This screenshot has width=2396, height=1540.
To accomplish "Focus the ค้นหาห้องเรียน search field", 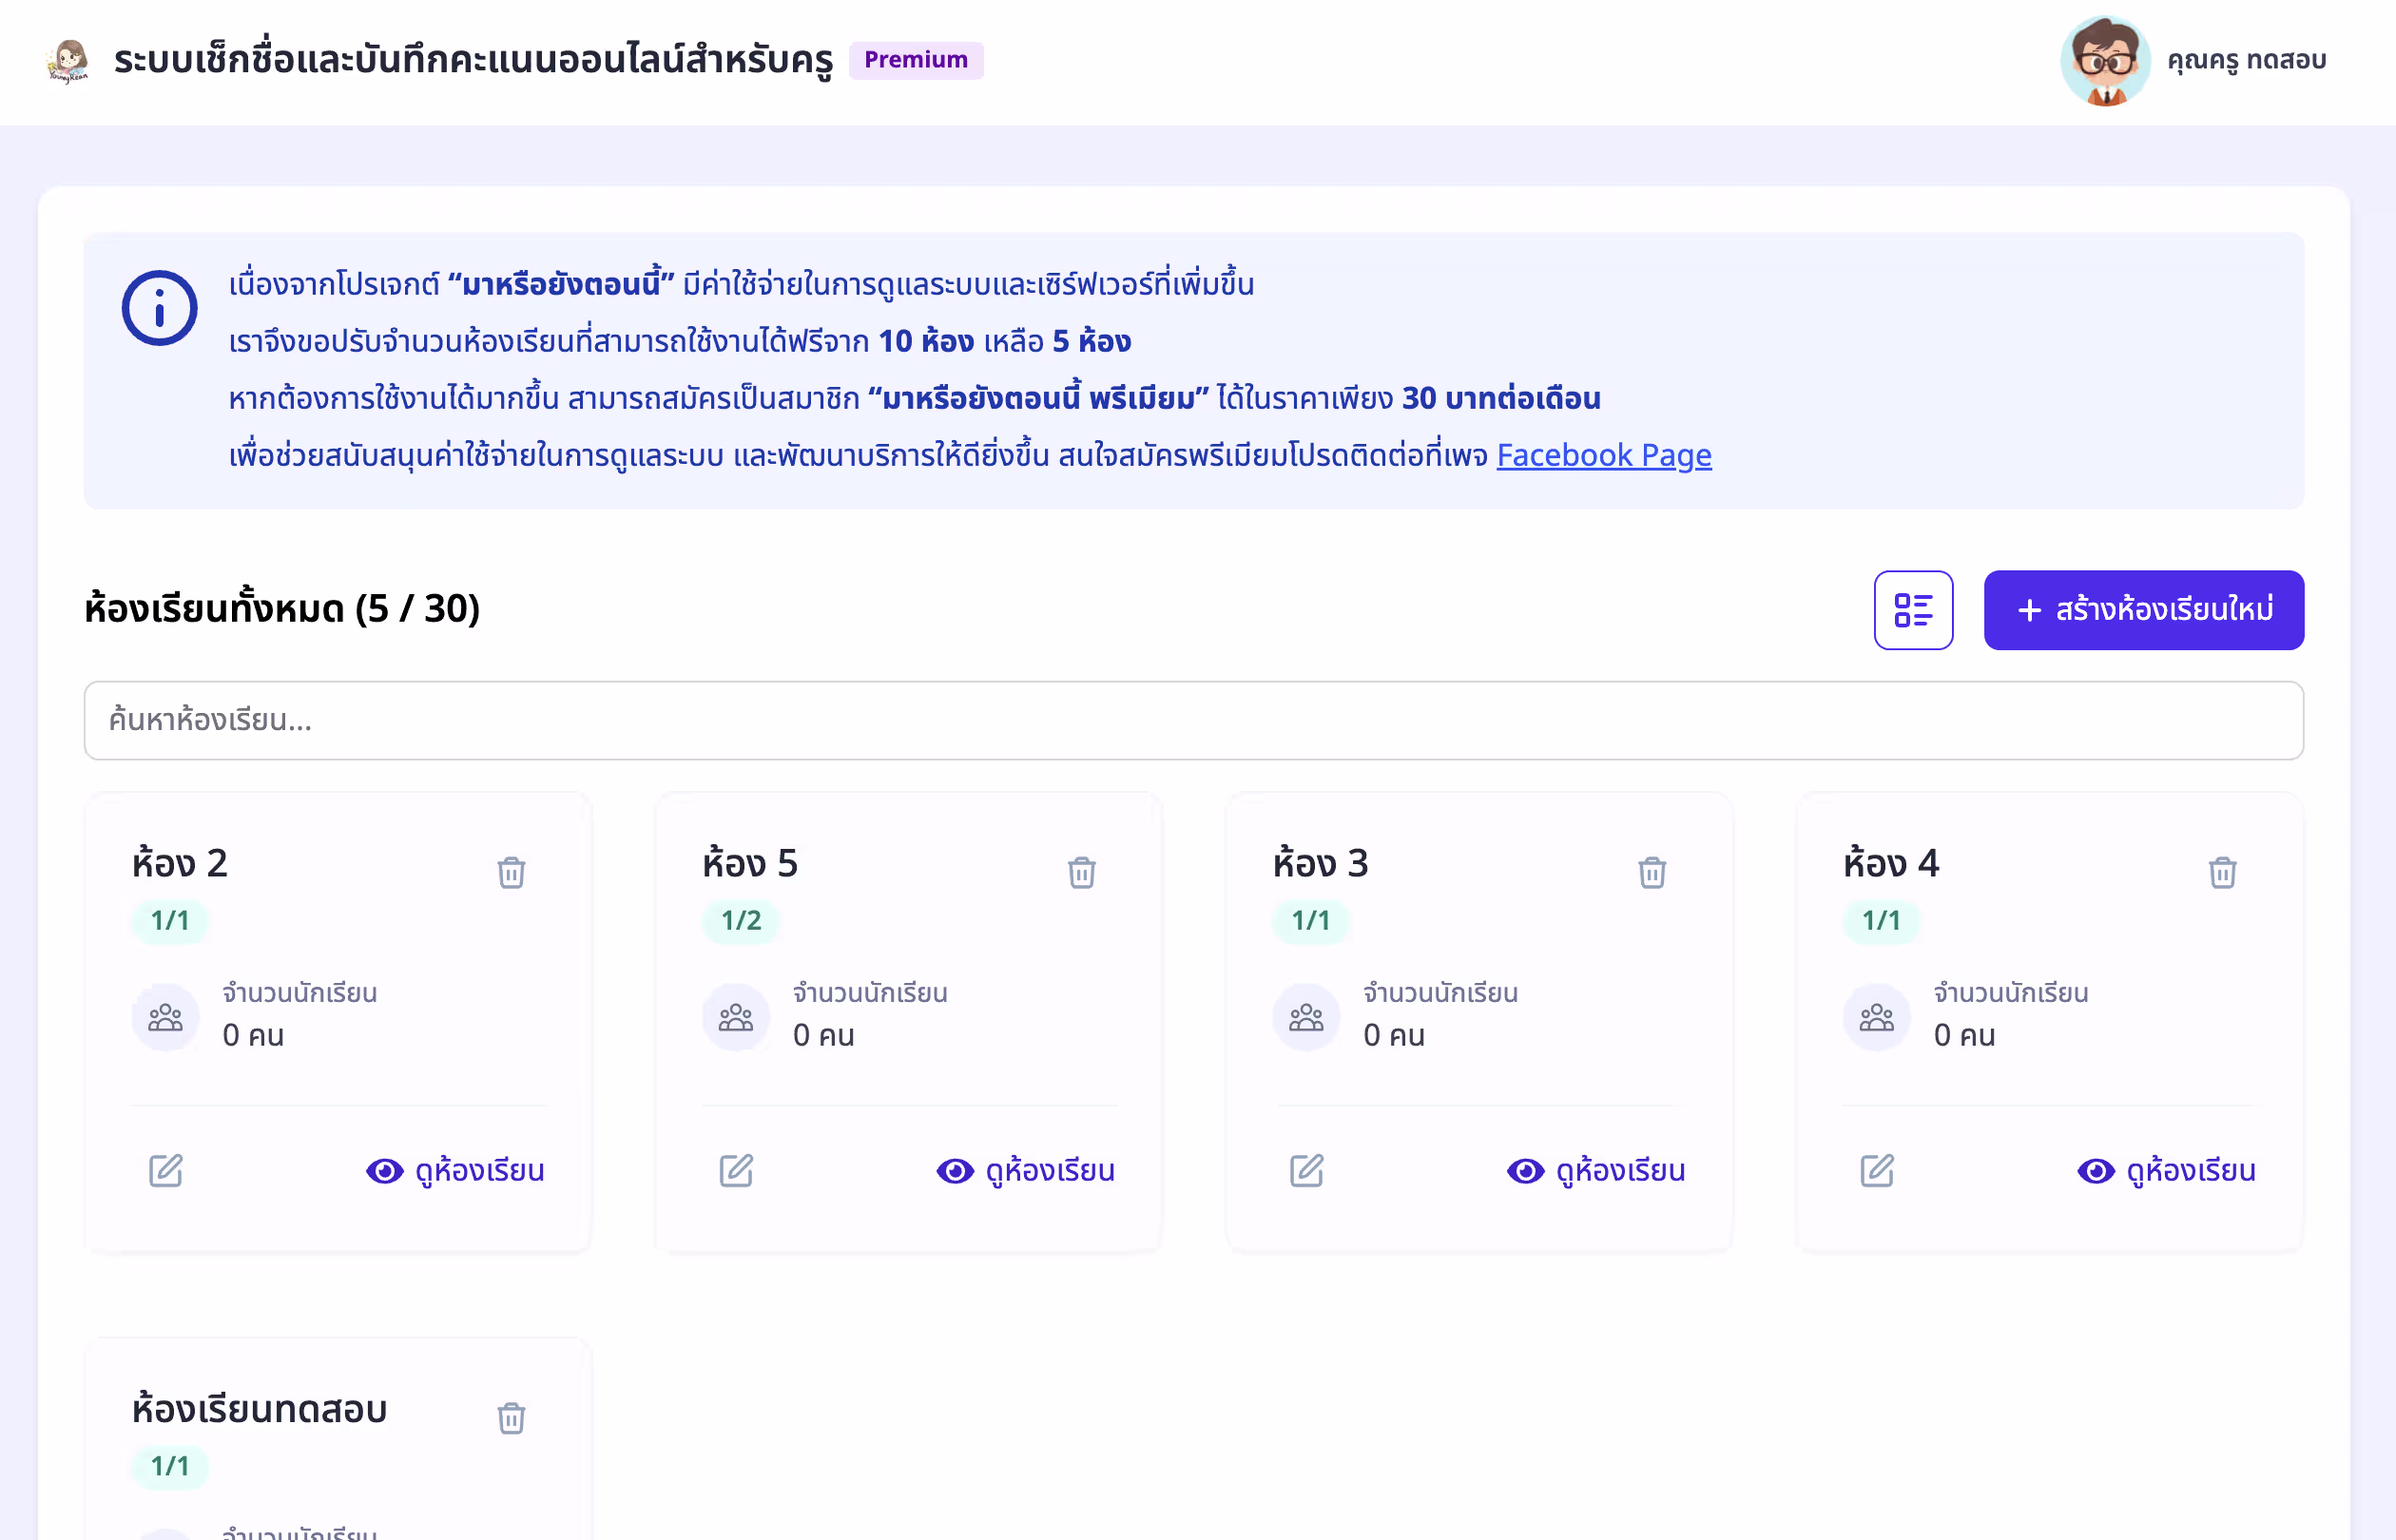I will (1193, 720).
